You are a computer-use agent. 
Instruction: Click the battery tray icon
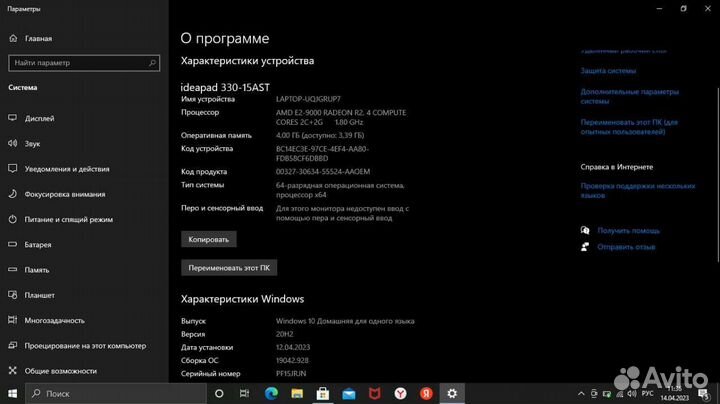tap(607, 393)
